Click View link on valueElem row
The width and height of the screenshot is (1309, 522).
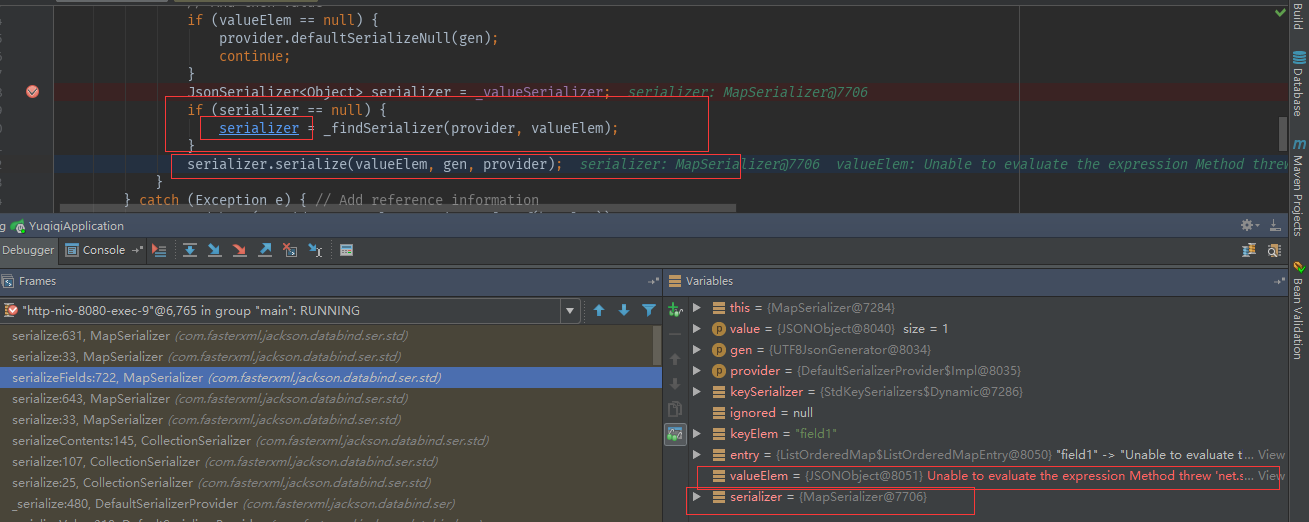click(x=1271, y=476)
